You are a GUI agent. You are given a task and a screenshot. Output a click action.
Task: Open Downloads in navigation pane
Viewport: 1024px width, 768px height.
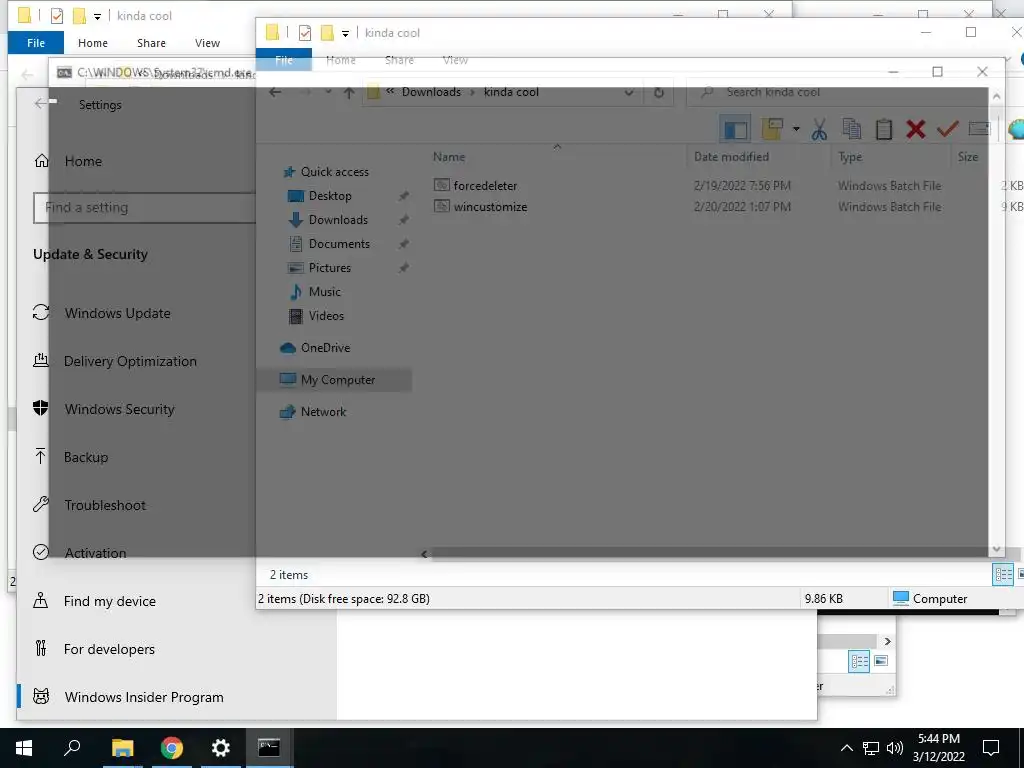tap(338, 220)
